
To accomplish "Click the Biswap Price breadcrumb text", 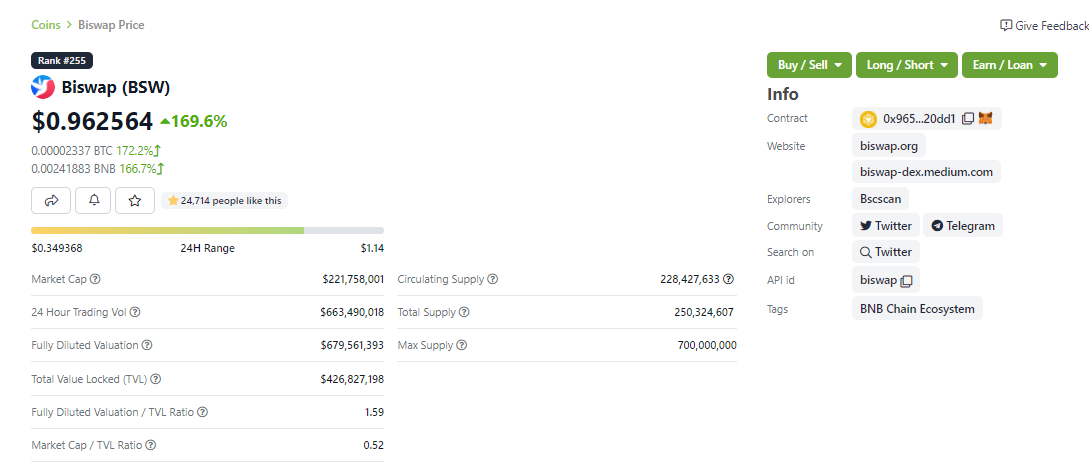I will tap(111, 25).
